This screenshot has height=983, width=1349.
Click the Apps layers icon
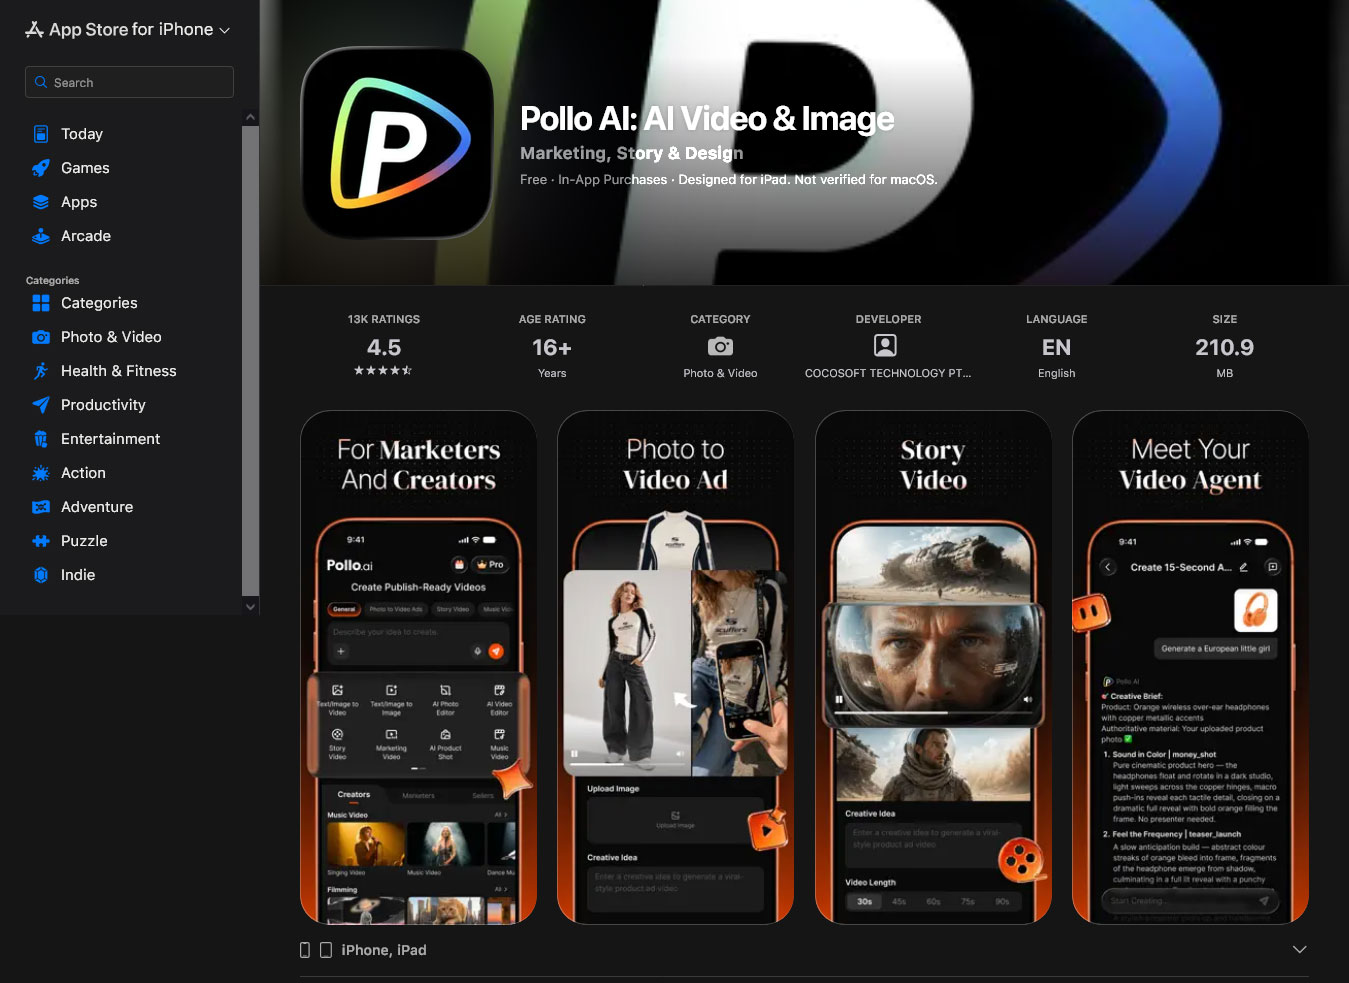pos(41,202)
